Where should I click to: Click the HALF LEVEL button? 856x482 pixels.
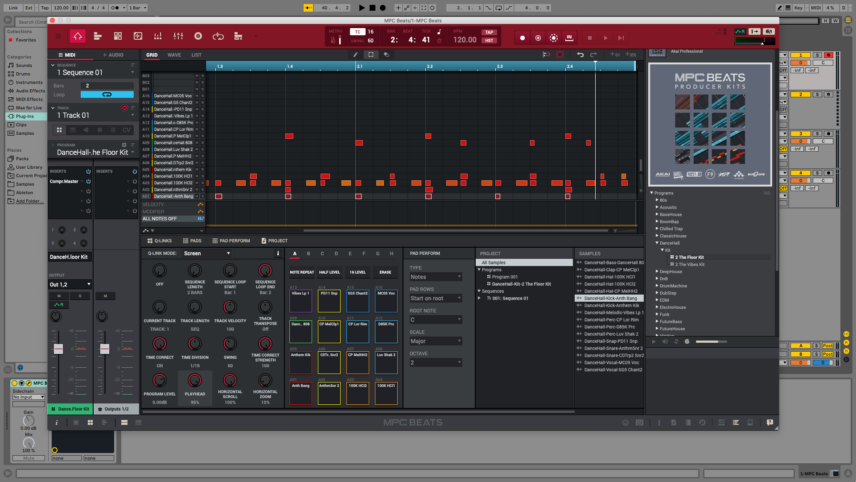click(329, 272)
